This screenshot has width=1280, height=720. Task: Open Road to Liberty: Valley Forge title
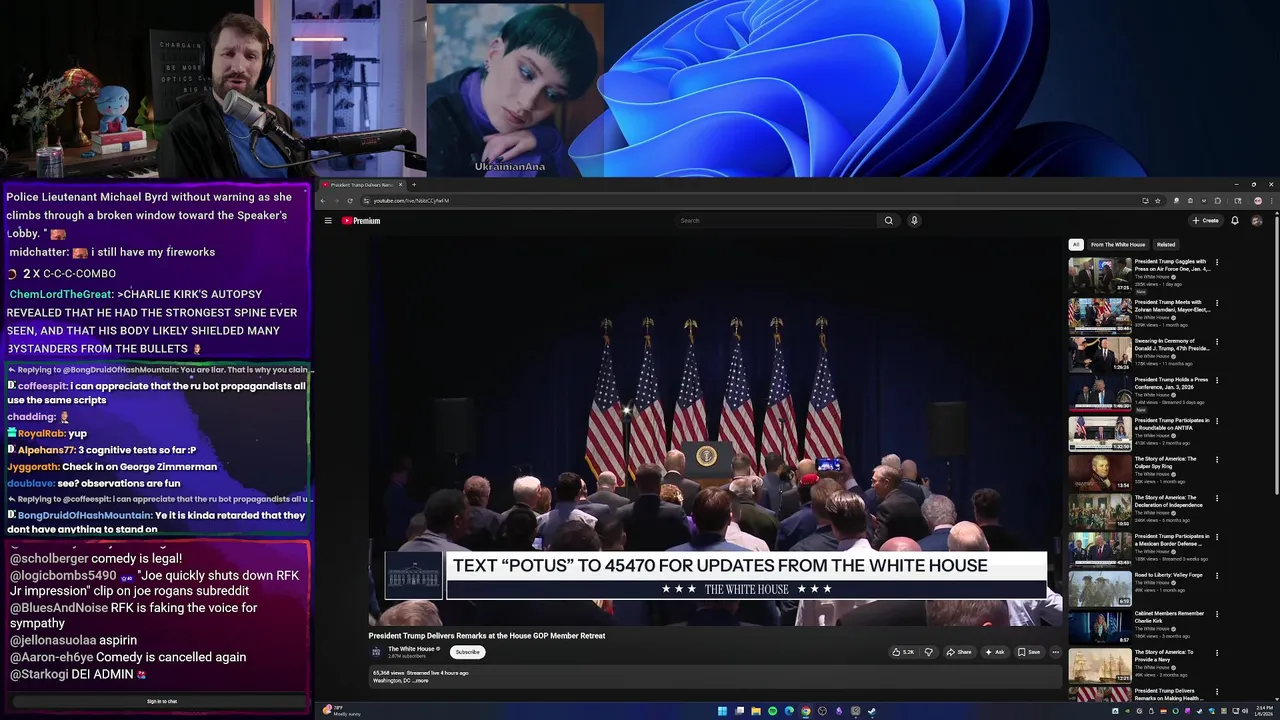click(x=1169, y=575)
